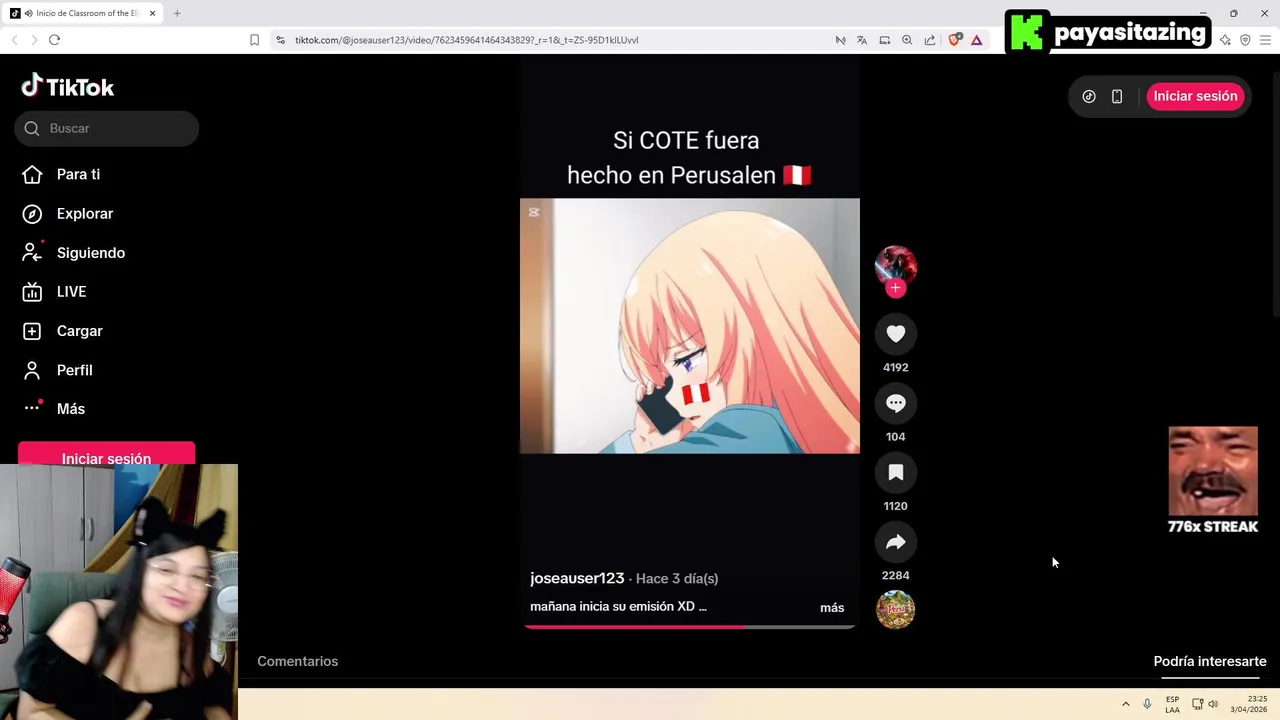Open the Para ti feed
The image size is (1280, 720).
pos(61,174)
